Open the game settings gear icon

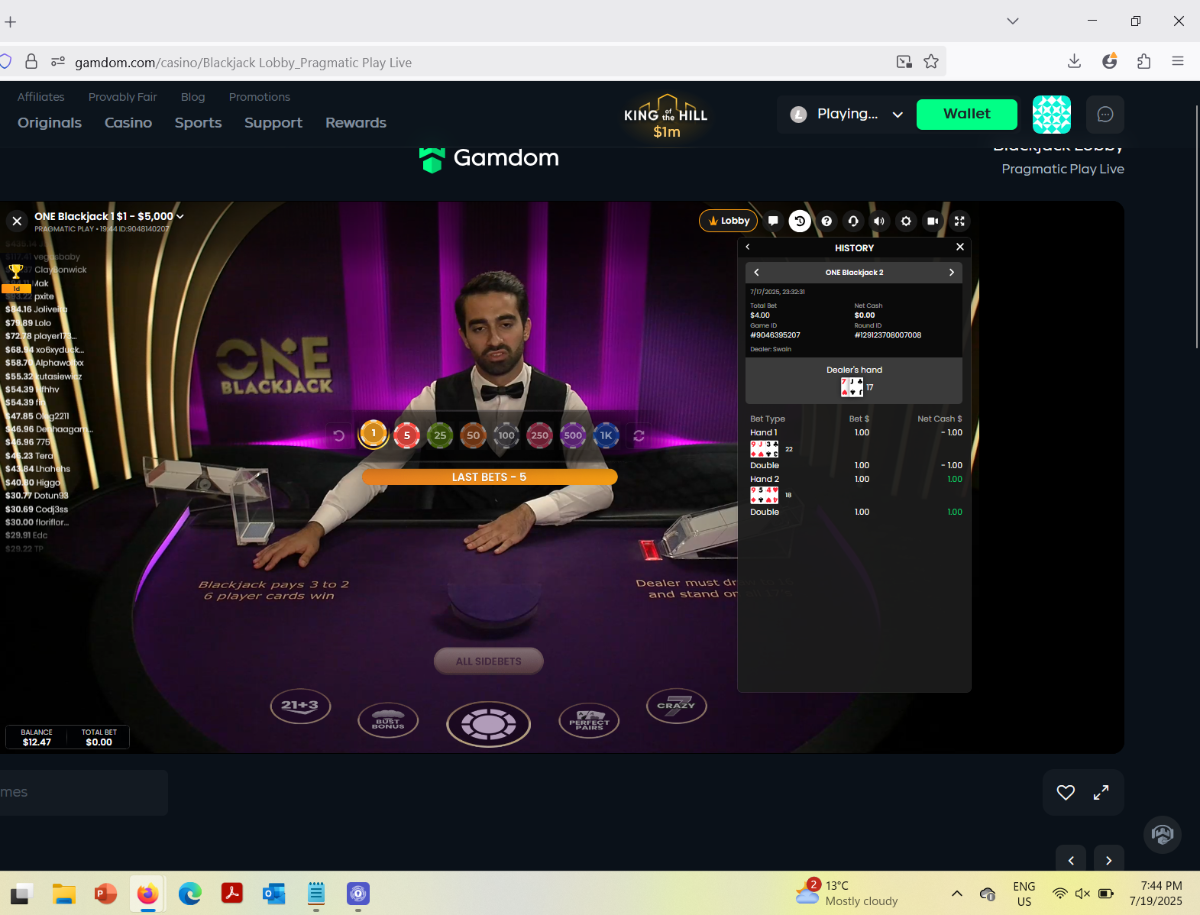tap(906, 221)
